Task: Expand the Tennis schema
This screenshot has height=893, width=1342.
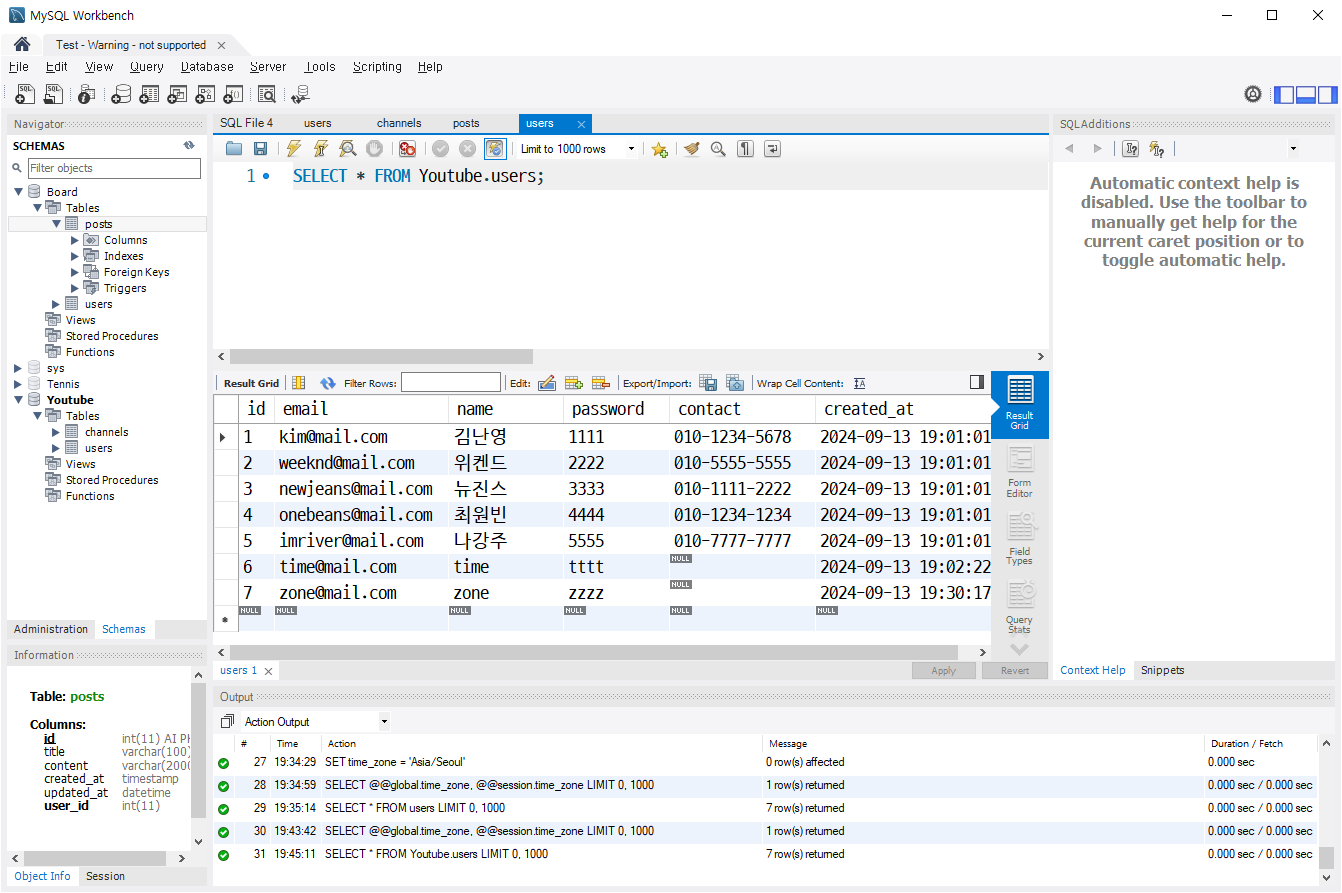Action: click(x=18, y=384)
